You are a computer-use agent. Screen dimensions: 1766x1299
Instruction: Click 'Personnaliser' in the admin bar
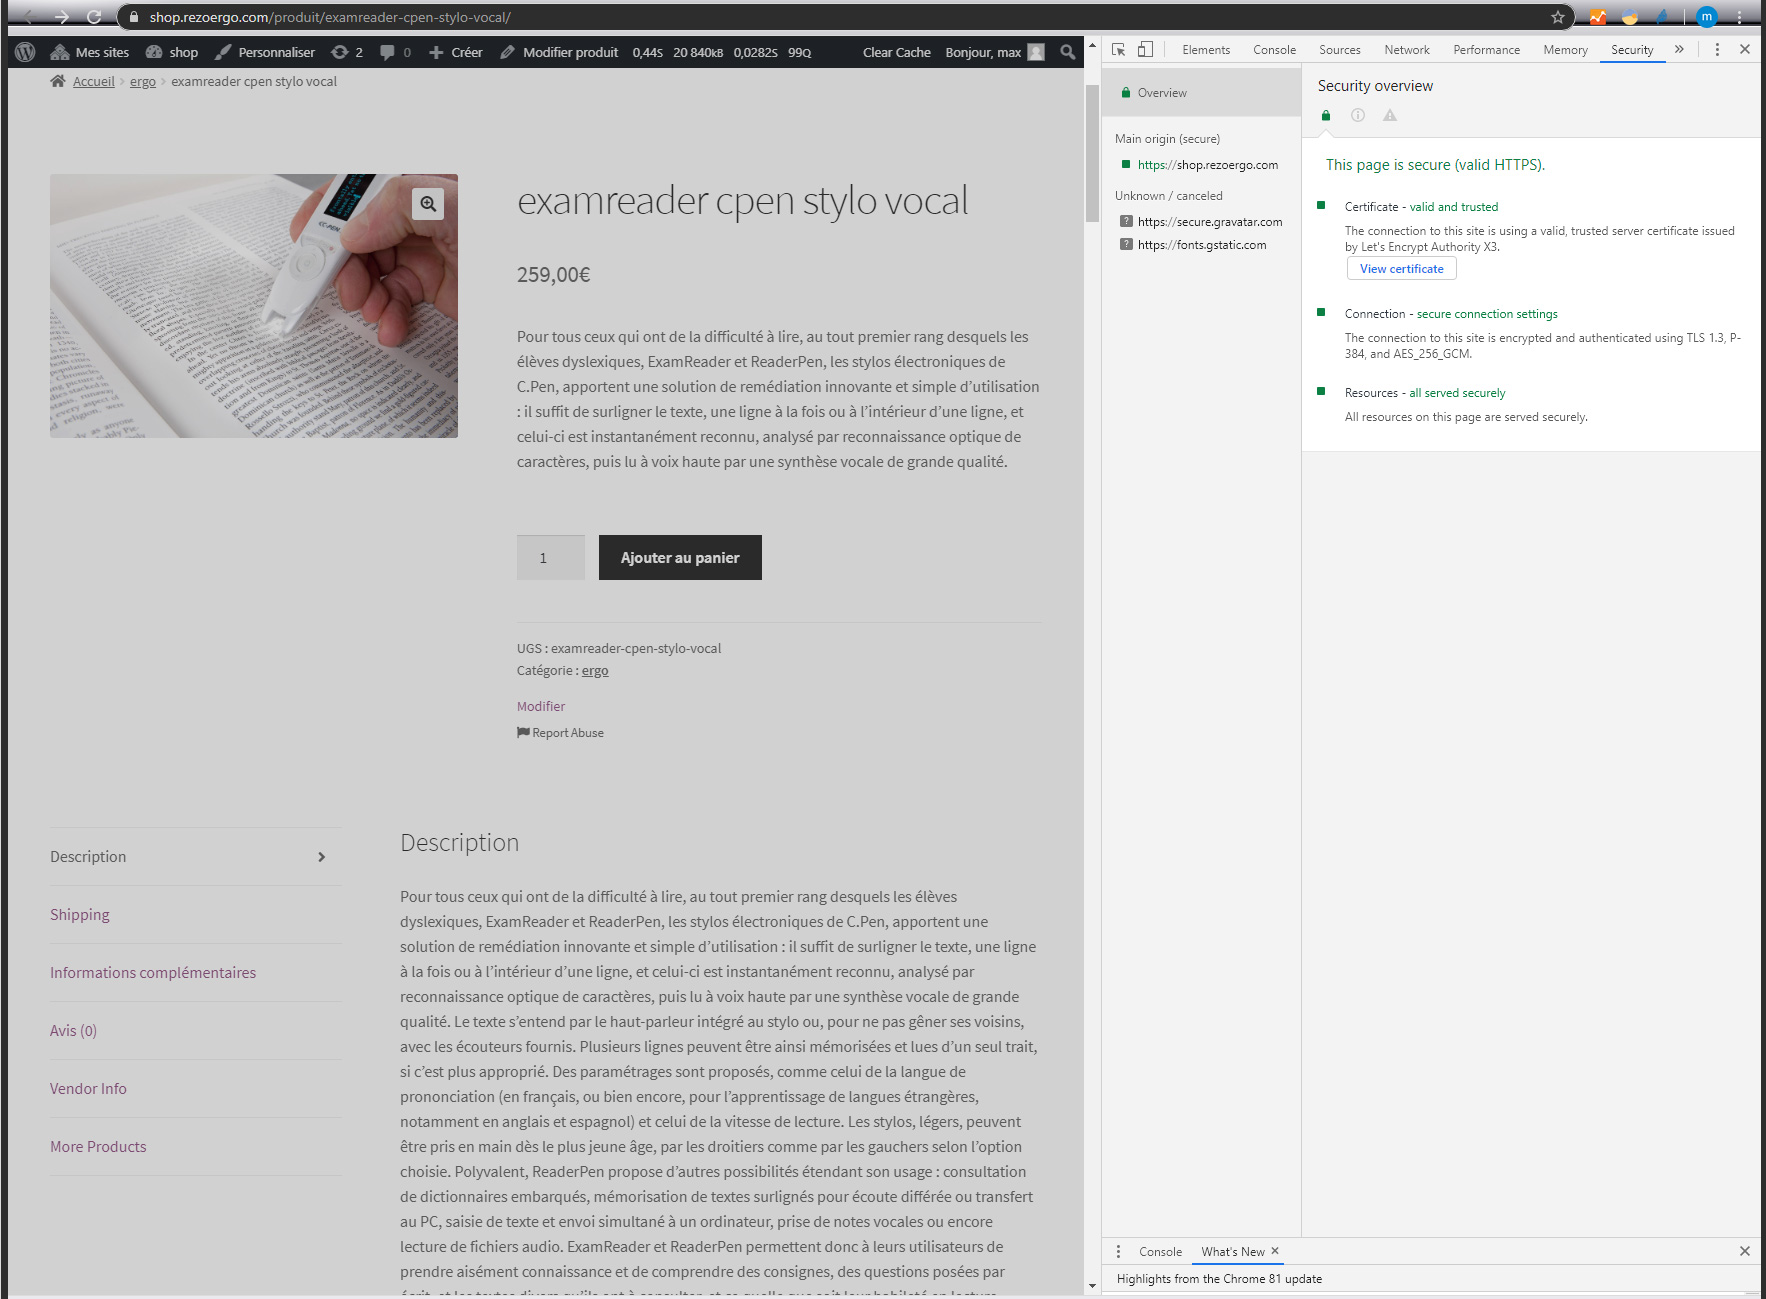[265, 52]
